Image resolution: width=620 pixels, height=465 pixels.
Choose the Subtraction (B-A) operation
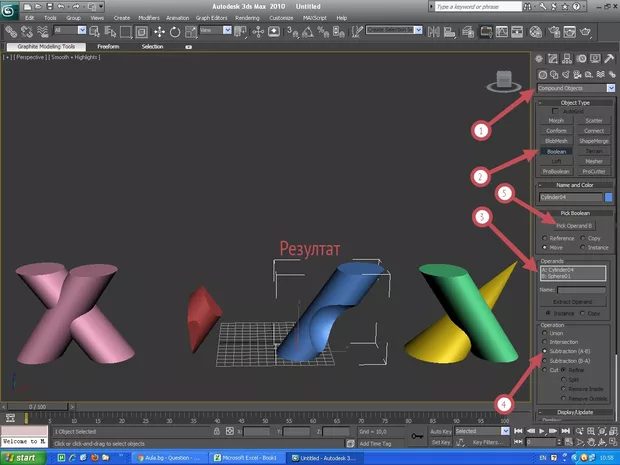(x=542, y=360)
